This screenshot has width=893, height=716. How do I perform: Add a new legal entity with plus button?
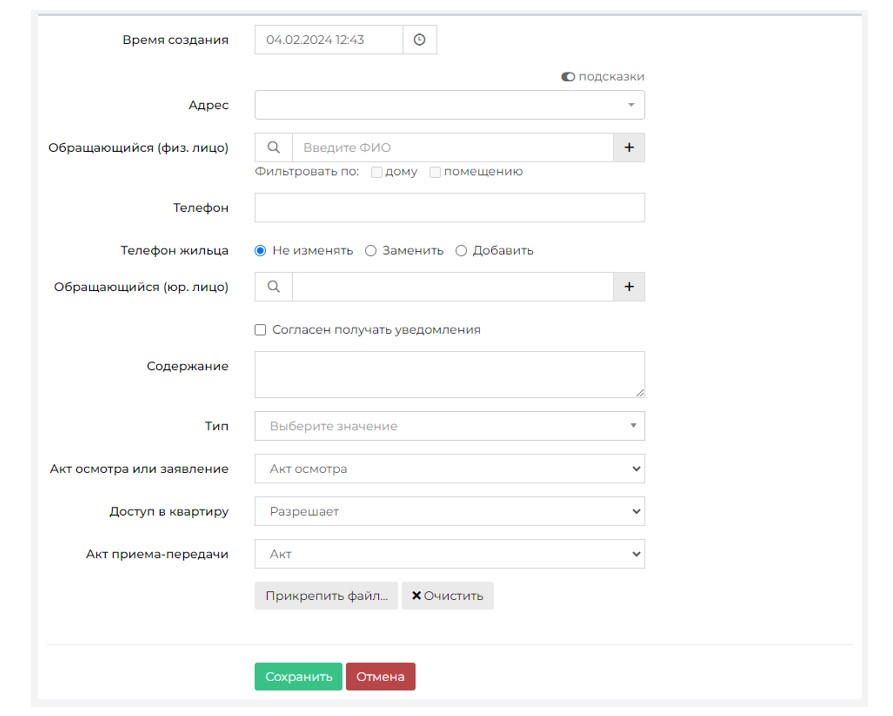629,287
